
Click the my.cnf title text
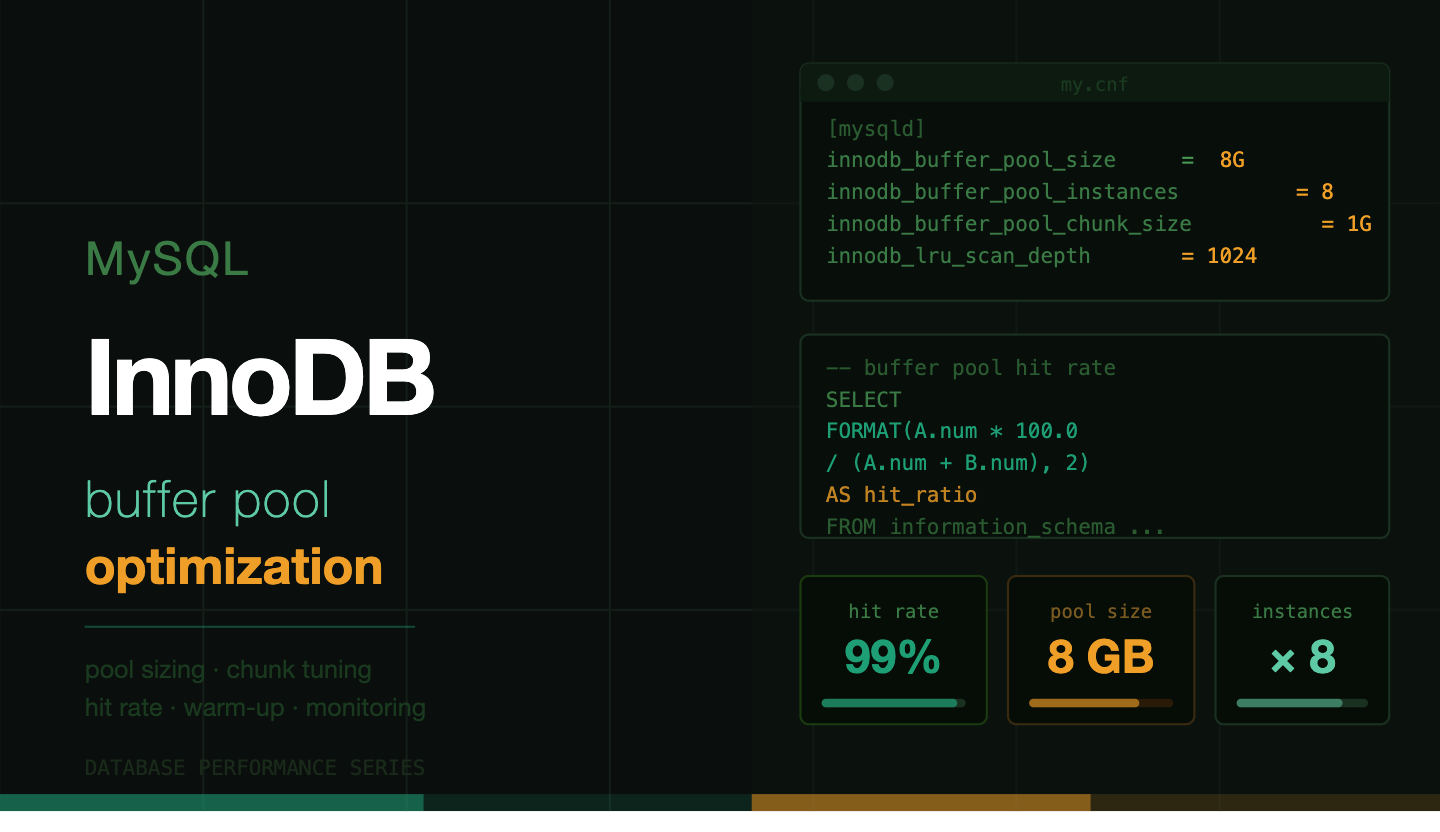coord(1094,84)
